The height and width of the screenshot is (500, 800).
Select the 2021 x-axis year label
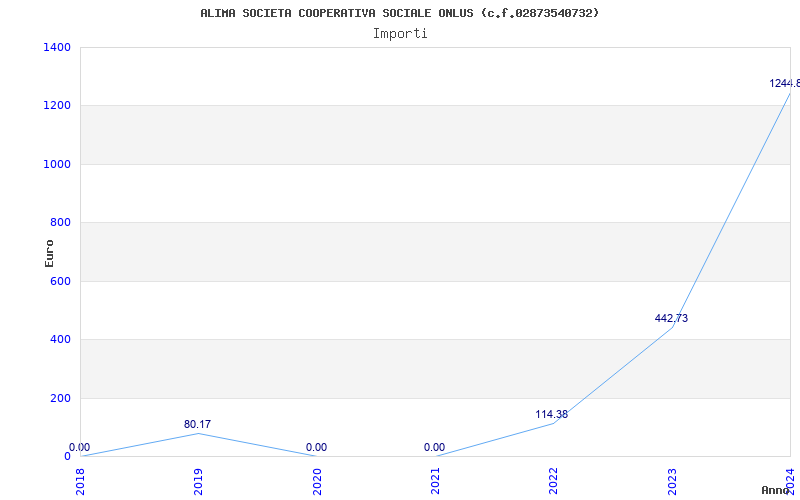pyautogui.click(x=435, y=481)
